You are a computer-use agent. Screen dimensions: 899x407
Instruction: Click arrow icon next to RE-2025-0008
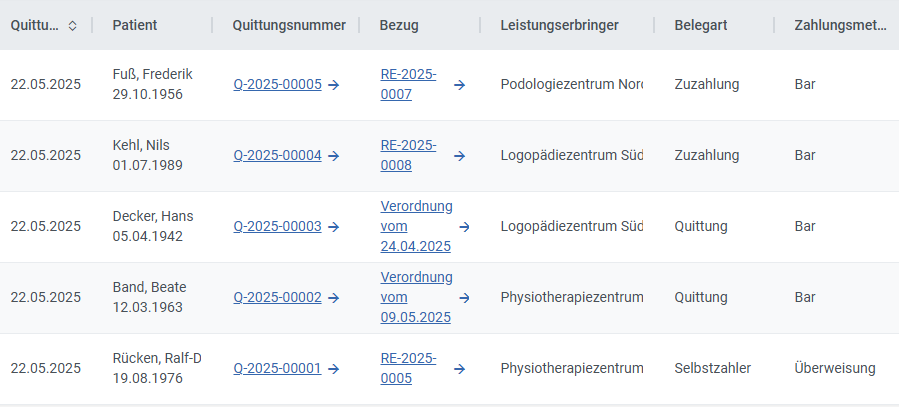point(459,156)
